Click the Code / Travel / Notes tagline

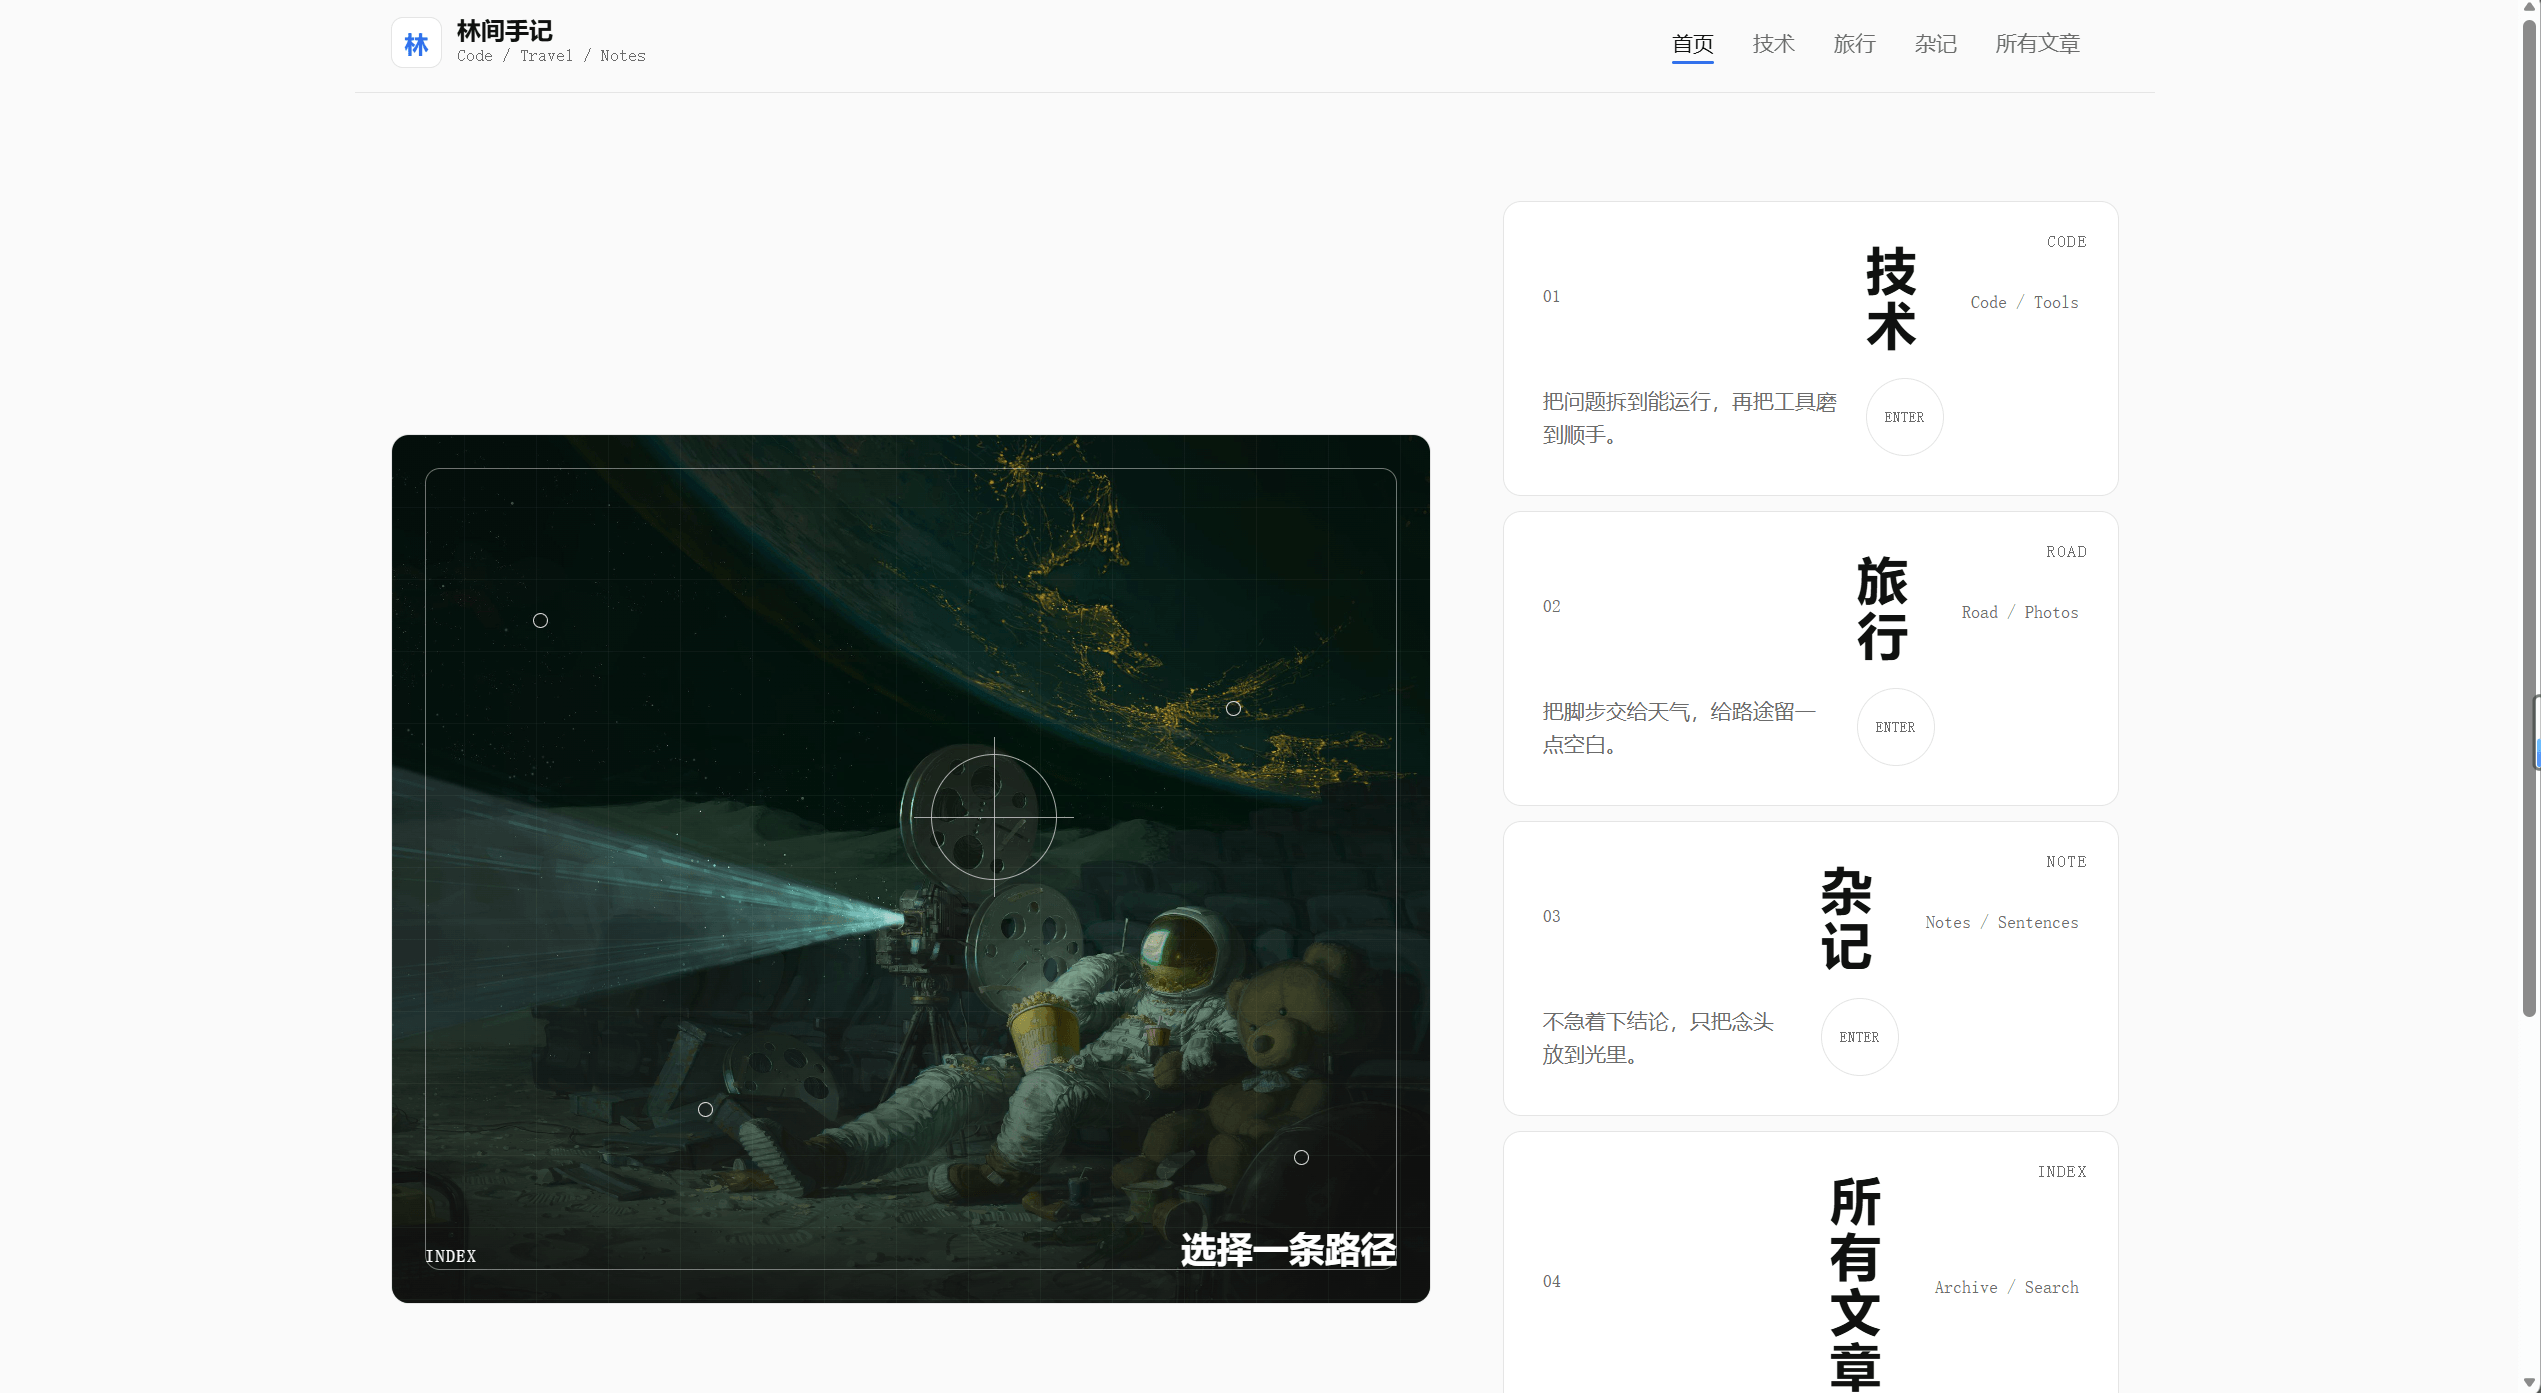click(551, 56)
